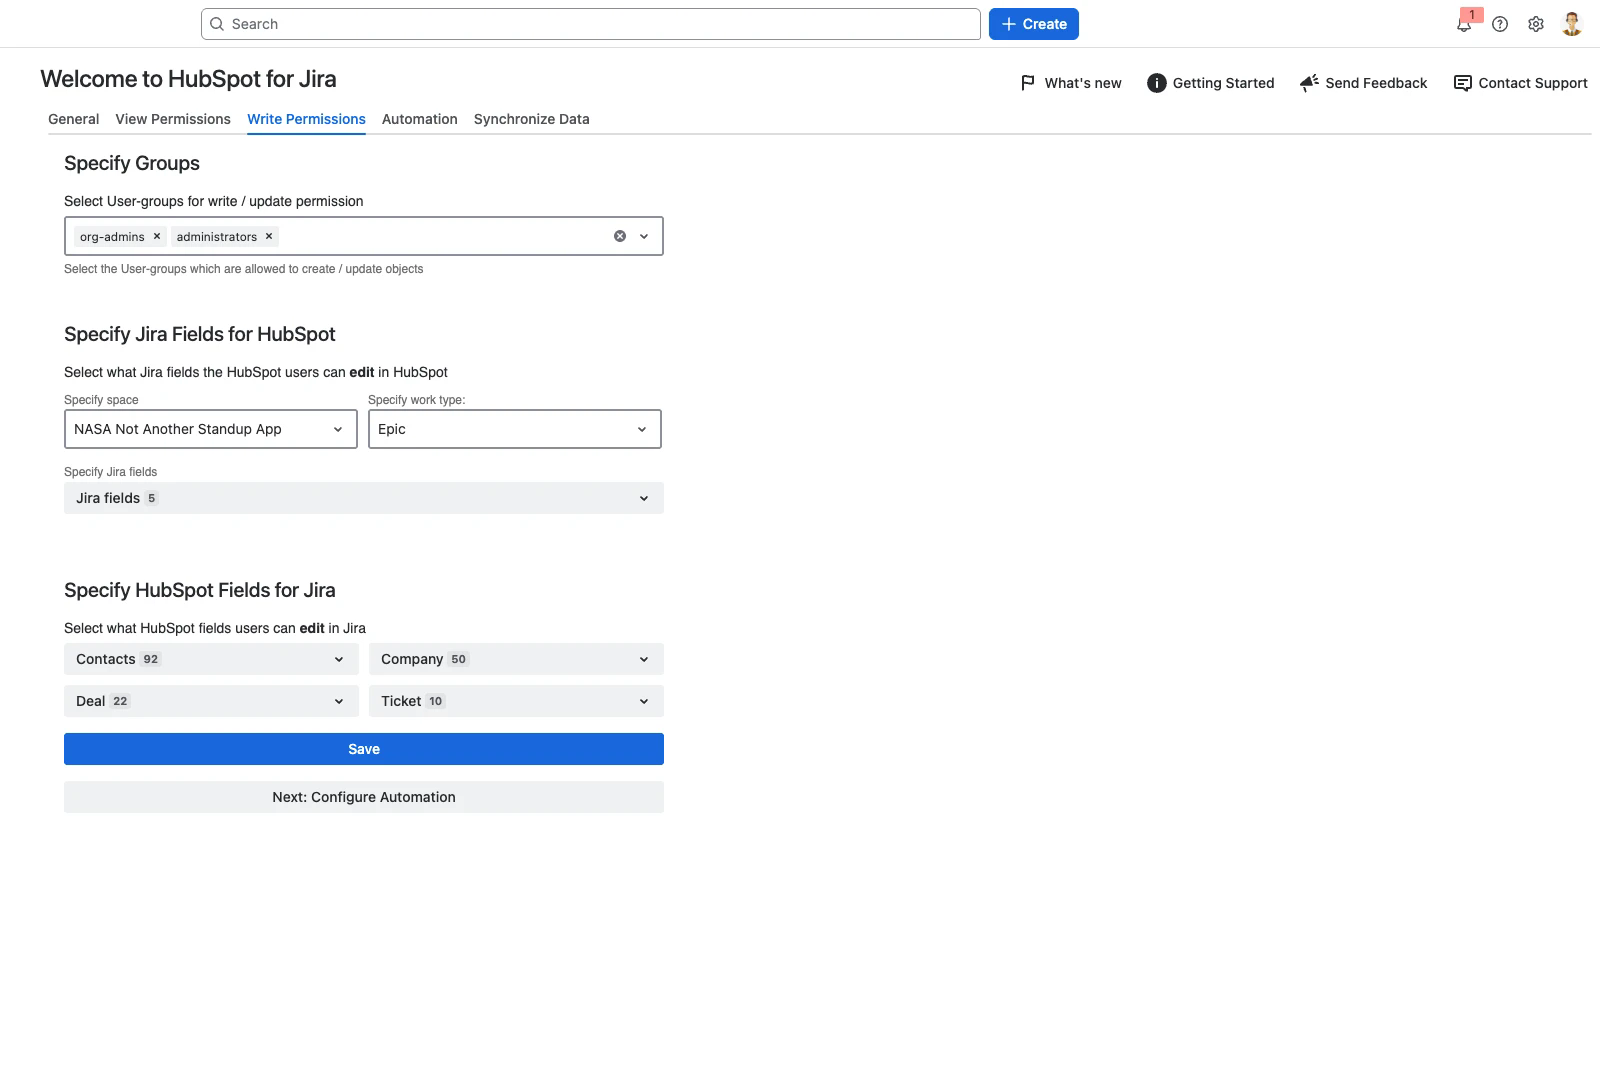Click the Company count badge 50
Image resolution: width=1600 pixels, height=1080 pixels.
click(459, 659)
